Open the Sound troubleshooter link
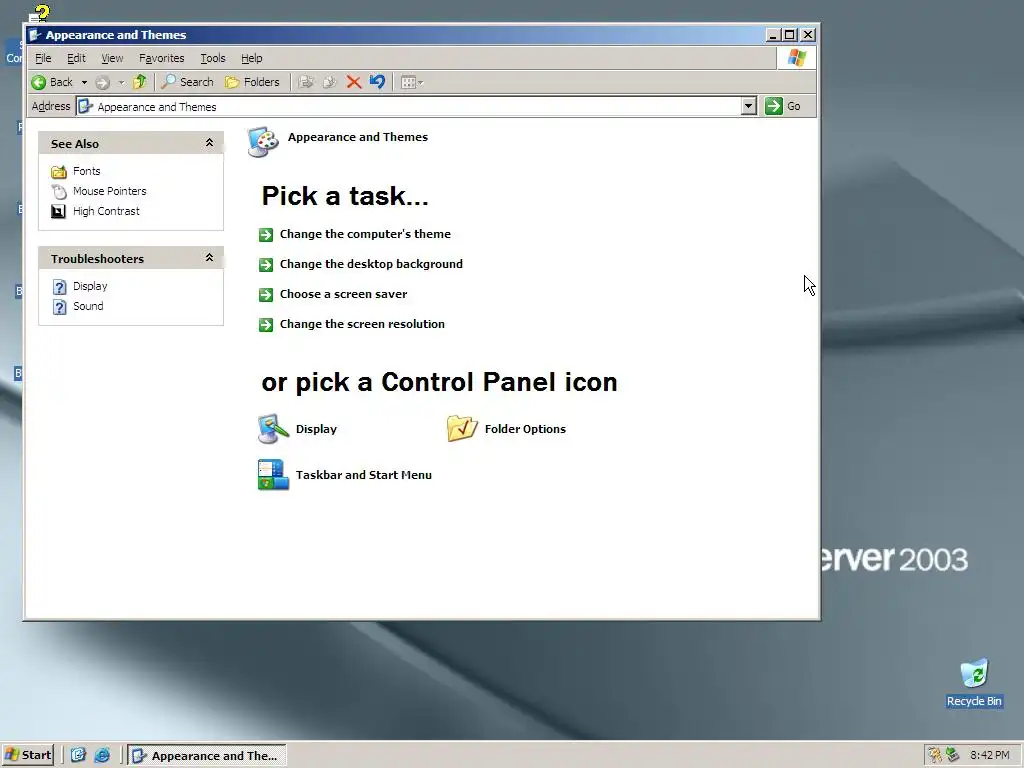This screenshot has height=768, width=1024. click(x=88, y=306)
